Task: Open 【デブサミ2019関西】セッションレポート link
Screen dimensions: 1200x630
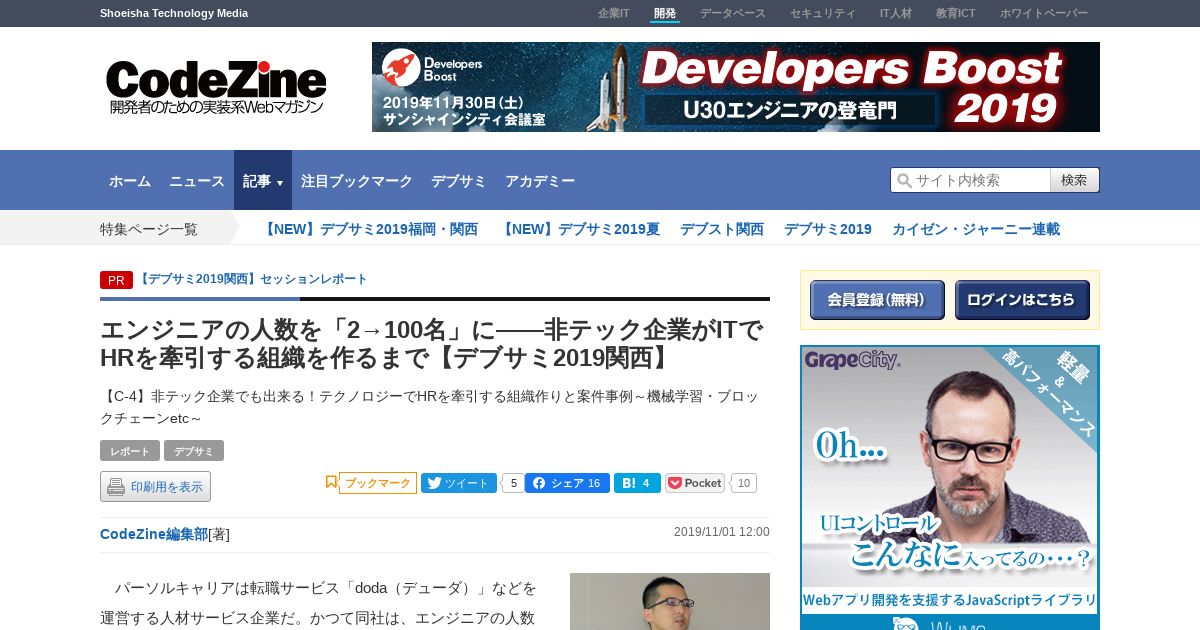Action: click(x=252, y=279)
